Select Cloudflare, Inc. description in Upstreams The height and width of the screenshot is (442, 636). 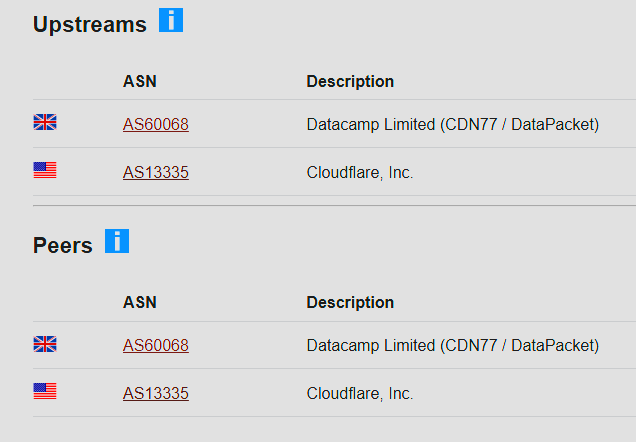tap(360, 172)
